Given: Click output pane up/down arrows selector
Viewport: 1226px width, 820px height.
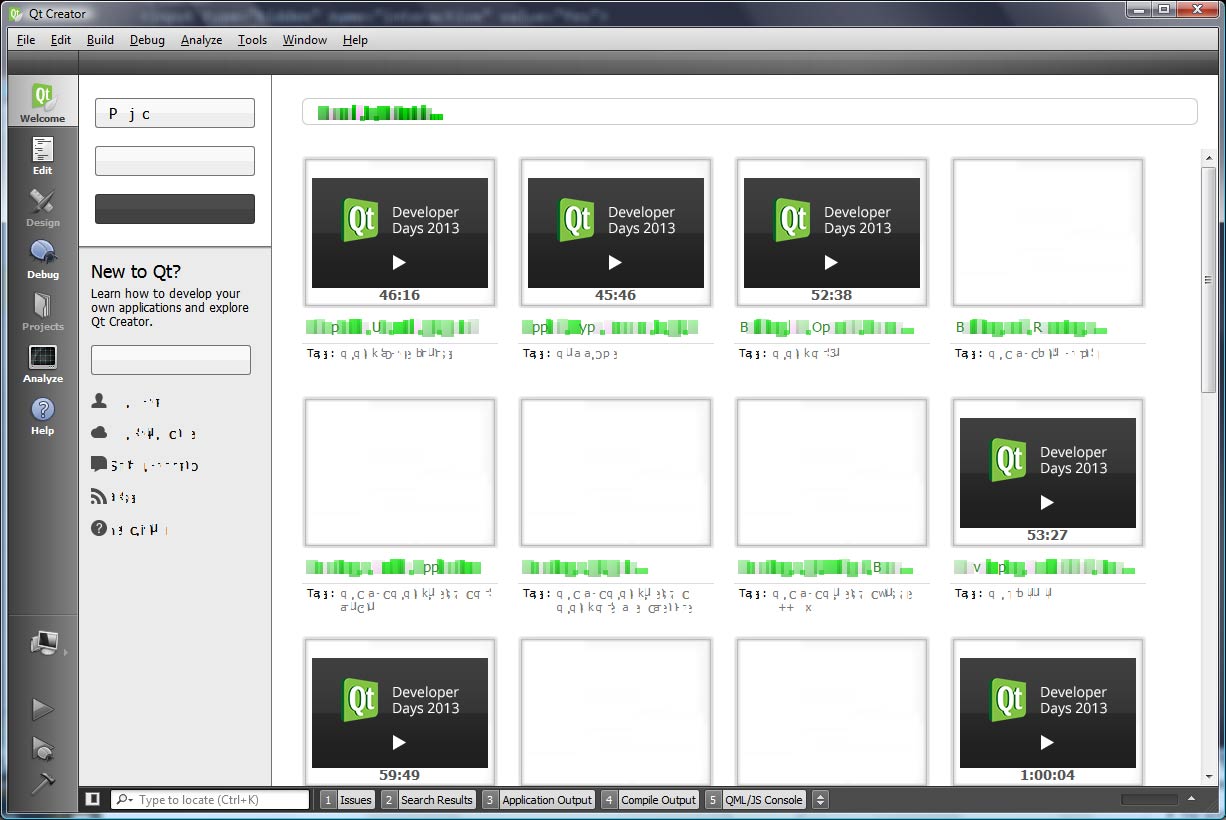Looking at the screenshot, I should point(820,800).
